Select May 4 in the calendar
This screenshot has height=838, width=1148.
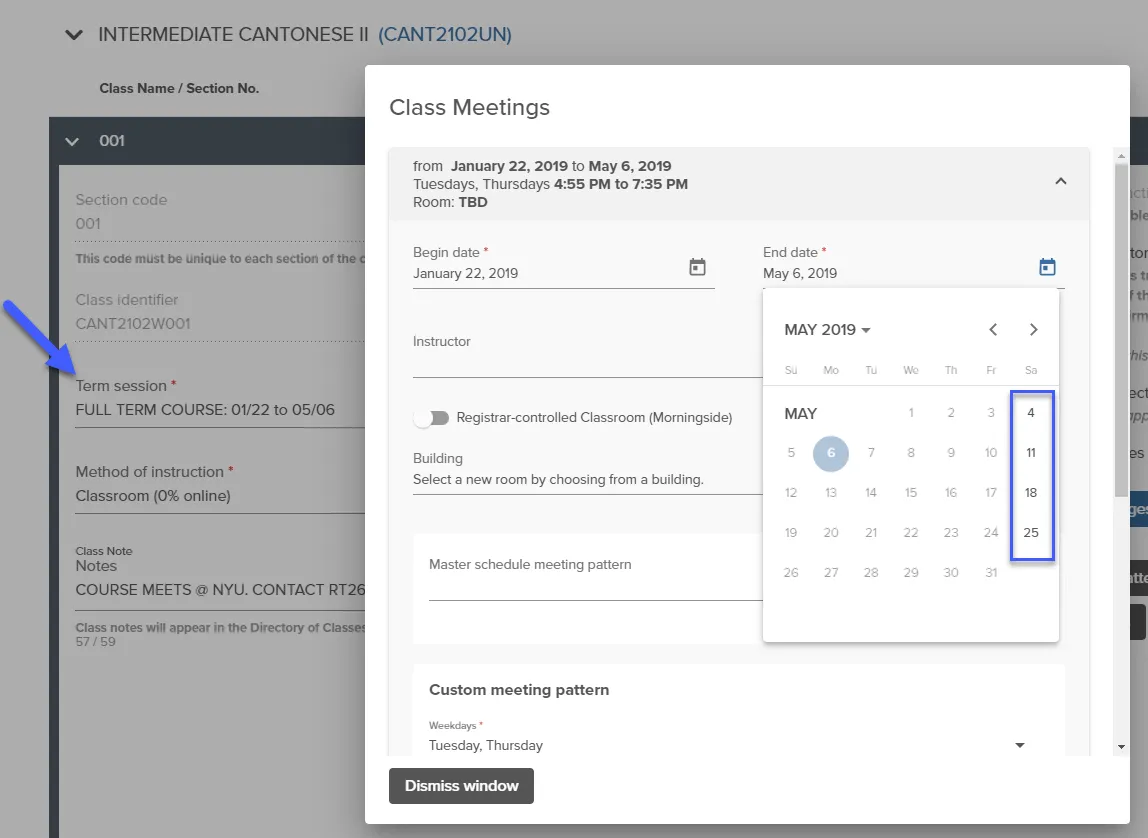tap(1031, 413)
